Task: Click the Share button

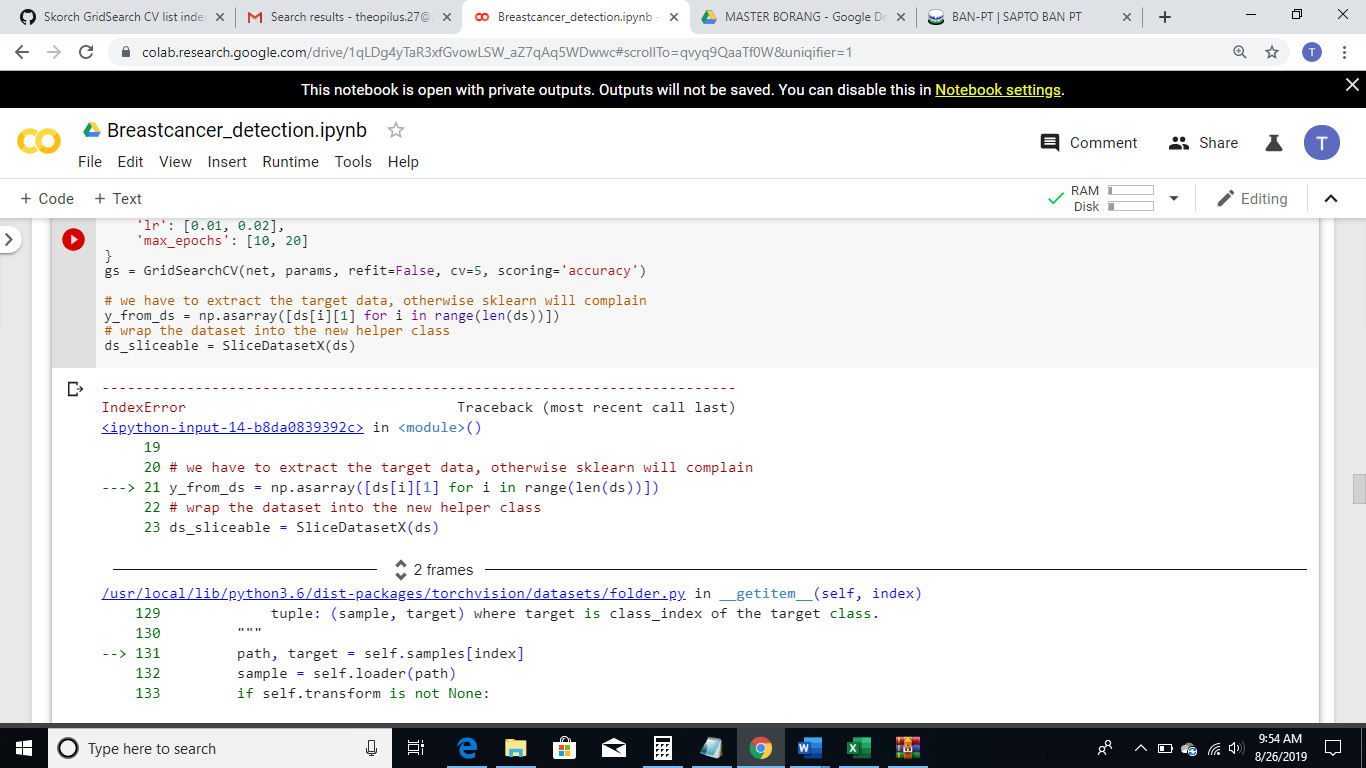Action: point(1203,143)
